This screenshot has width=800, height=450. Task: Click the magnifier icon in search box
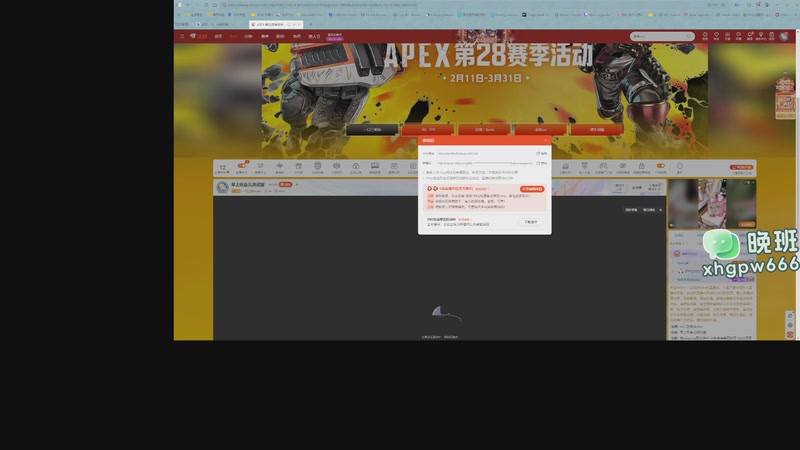(x=689, y=36)
